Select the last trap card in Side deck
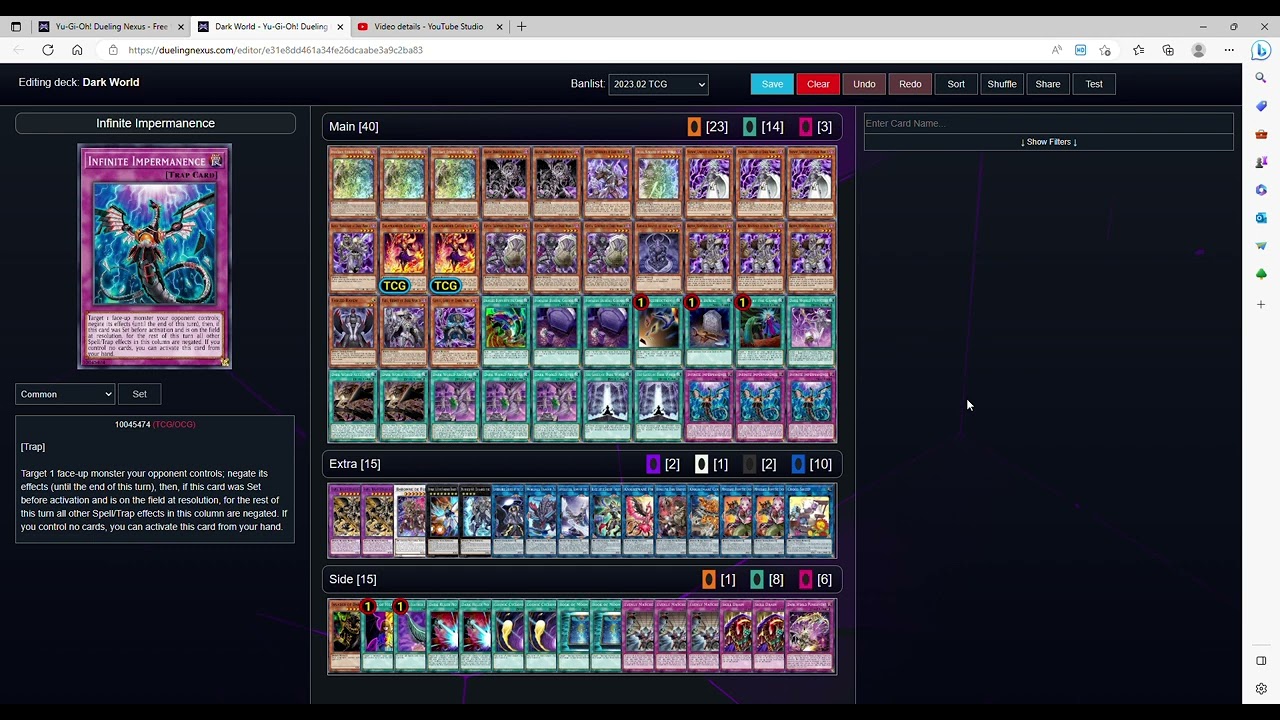 (808, 636)
